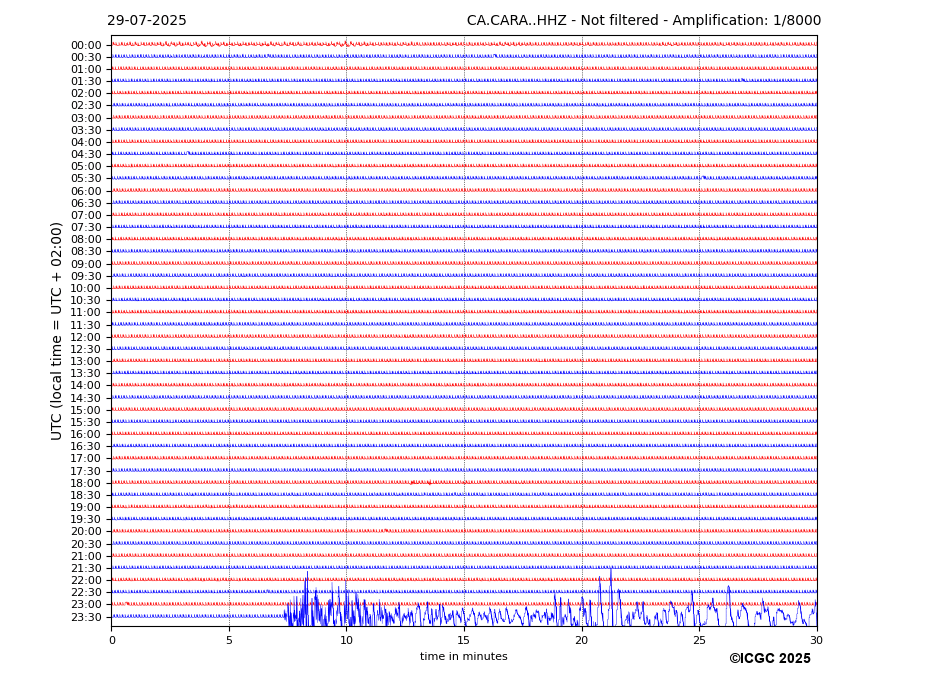Click the 13:30 time row label

(86, 373)
